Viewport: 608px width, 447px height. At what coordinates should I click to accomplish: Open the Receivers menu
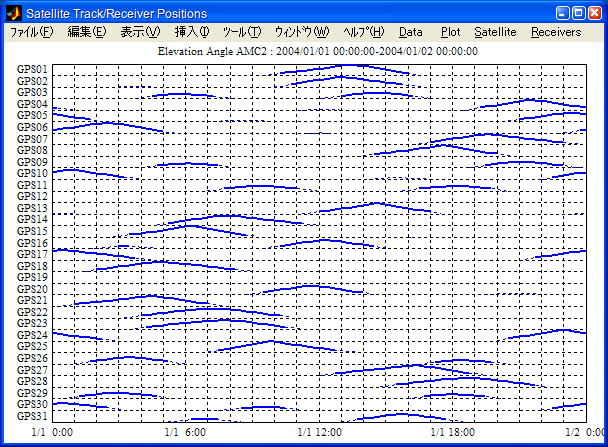[x=556, y=32]
